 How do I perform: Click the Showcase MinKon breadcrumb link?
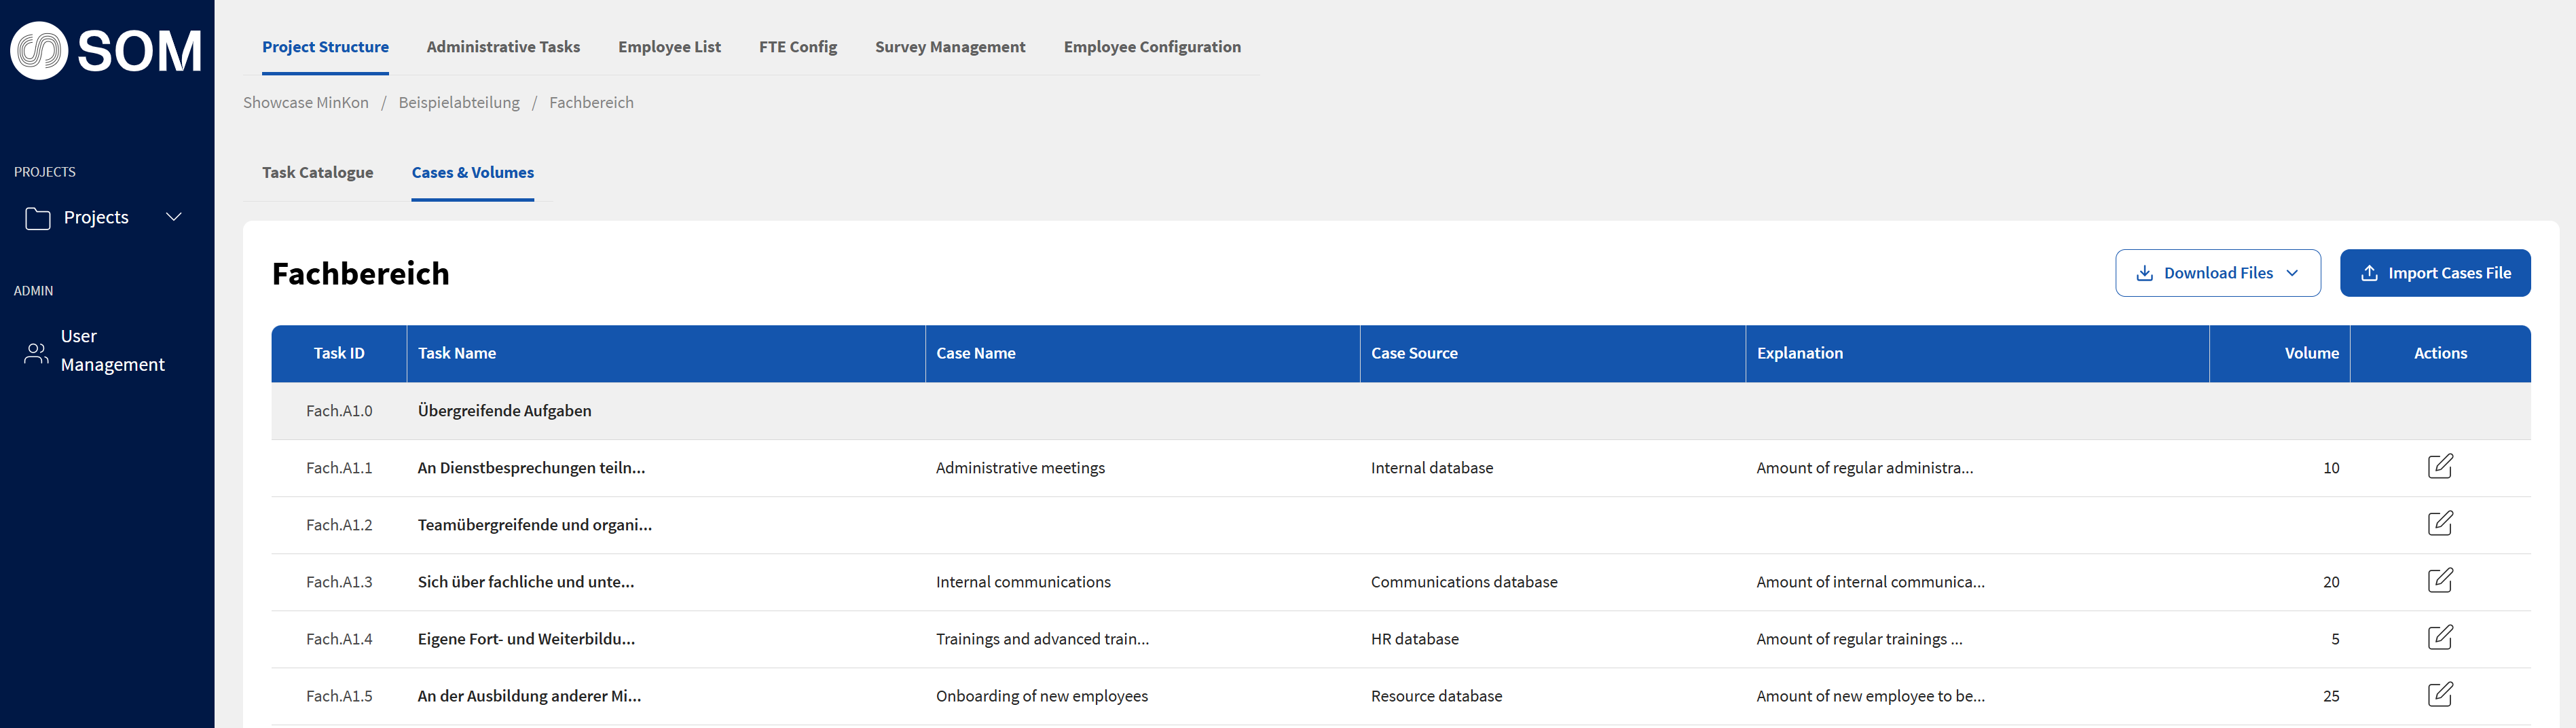[305, 103]
